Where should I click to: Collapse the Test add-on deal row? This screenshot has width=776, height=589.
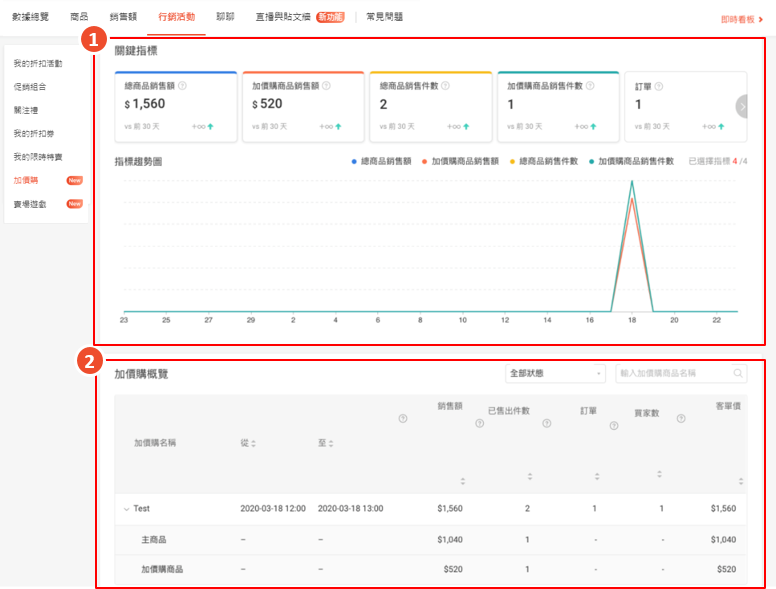[x=126, y=509]
